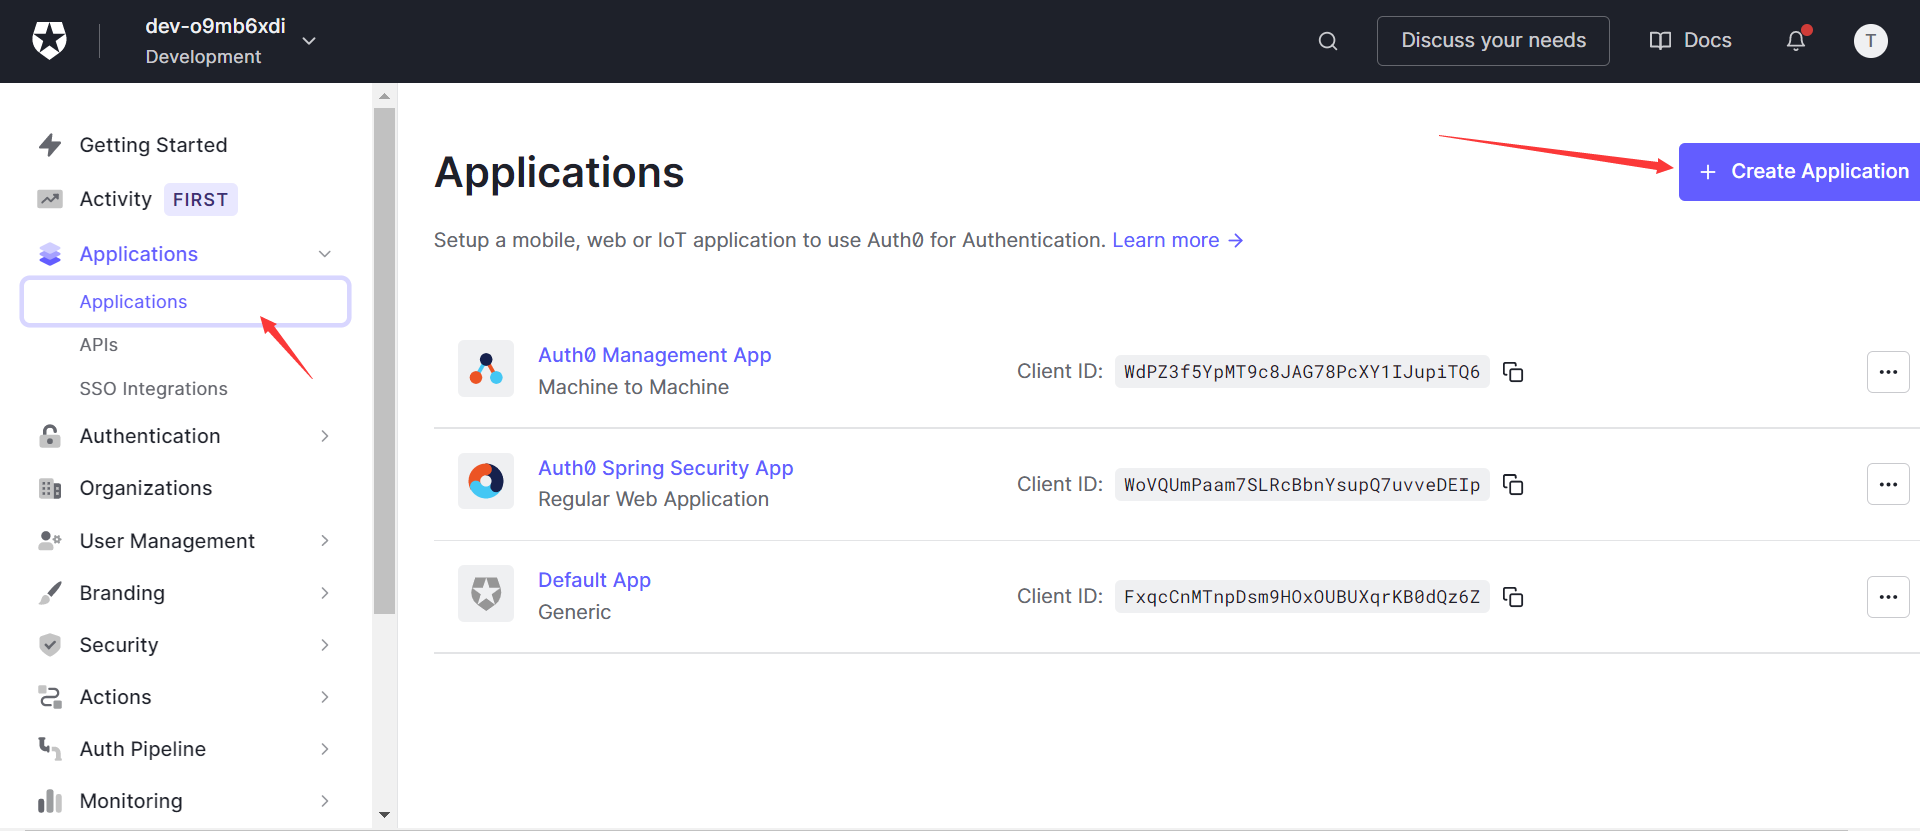Collapse the Applications sidebar section chevron
Viewport: 1920px width, 831px height.
click(325, 254)
